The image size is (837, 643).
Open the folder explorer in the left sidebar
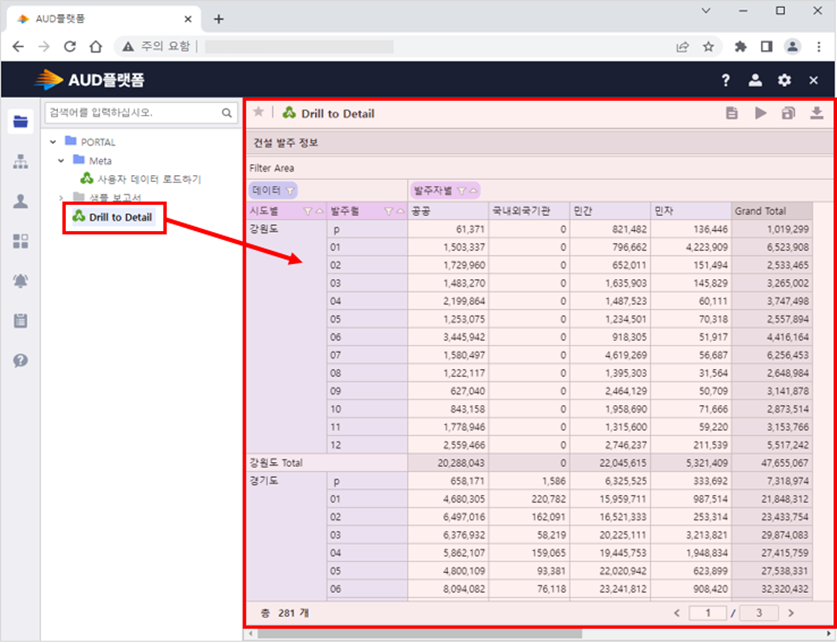click(20, 121)
